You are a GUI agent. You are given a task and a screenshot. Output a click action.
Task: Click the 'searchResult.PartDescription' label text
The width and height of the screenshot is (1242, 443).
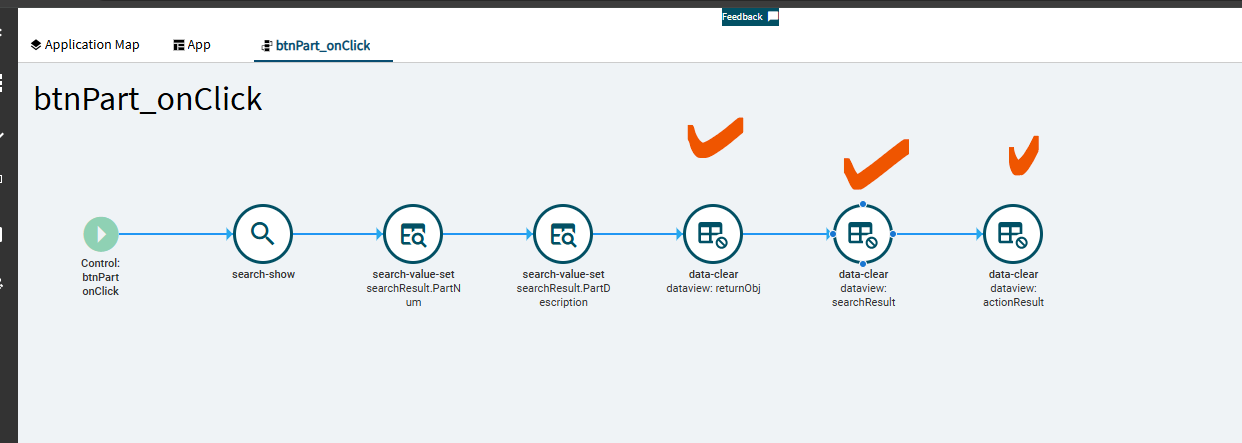(x=563, y=295)
